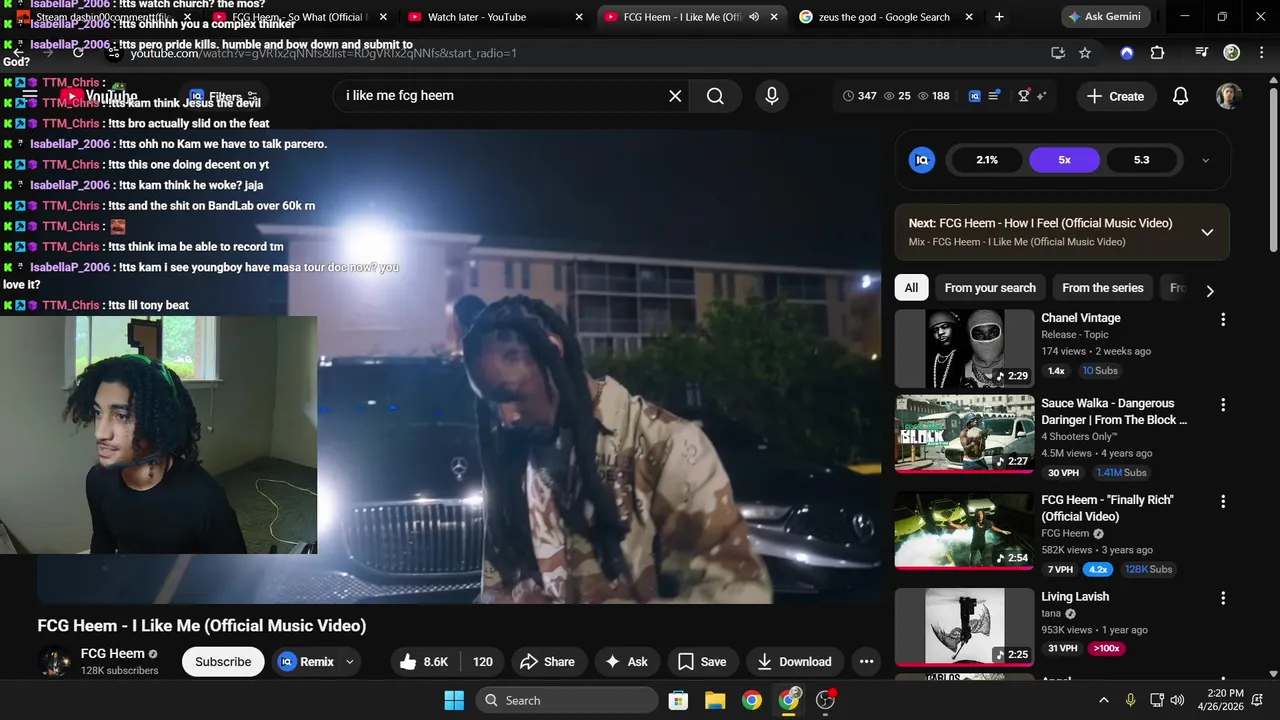
Task: Open the Chrome three-dot menu
Action: (x=1260, y=53)
